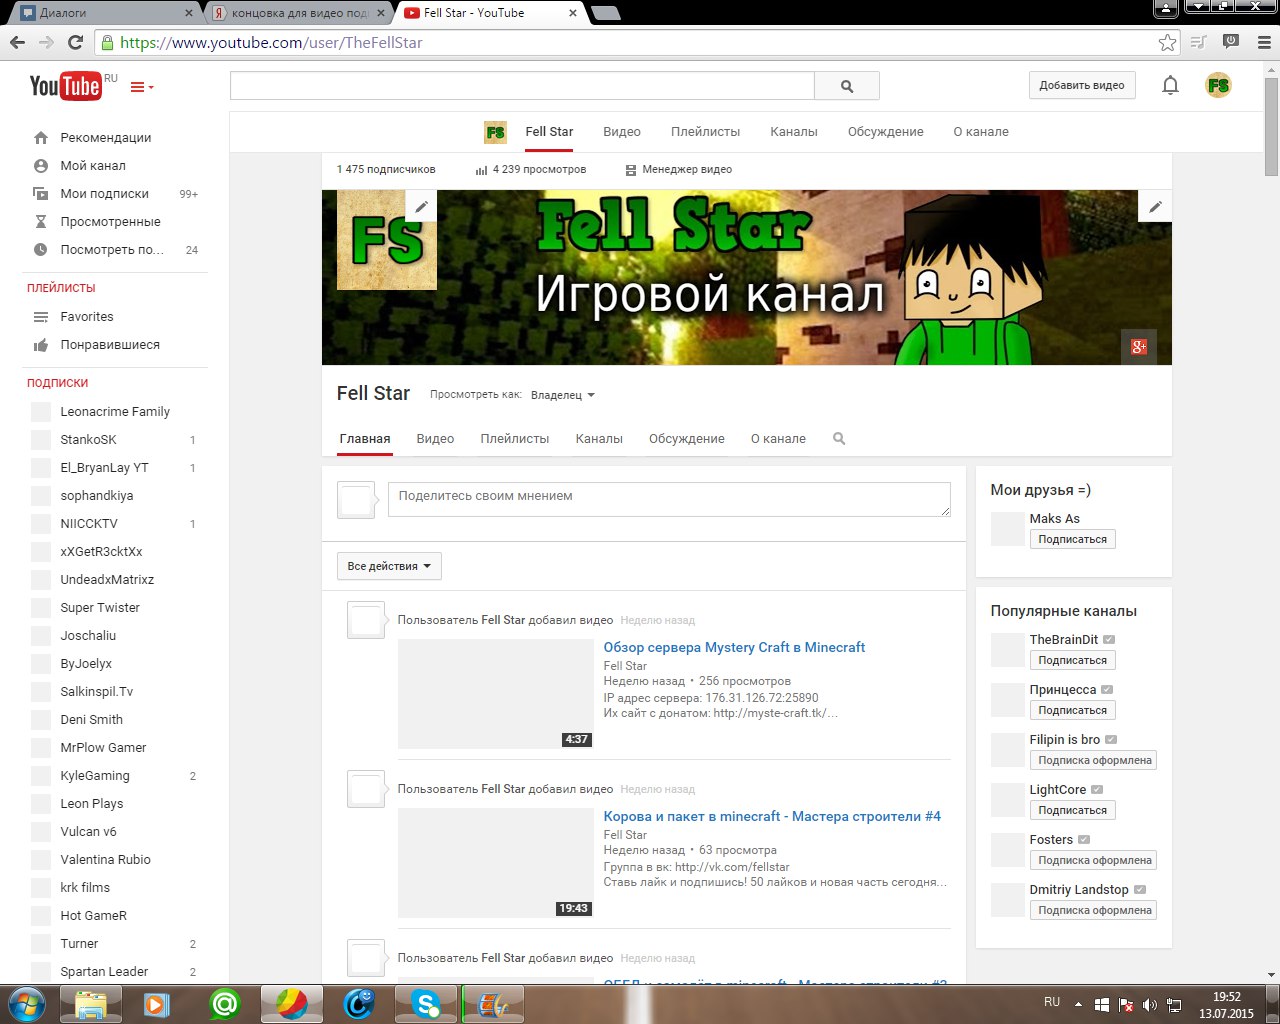Switch to концовка для видео browser tab

(x=298, y=13)
